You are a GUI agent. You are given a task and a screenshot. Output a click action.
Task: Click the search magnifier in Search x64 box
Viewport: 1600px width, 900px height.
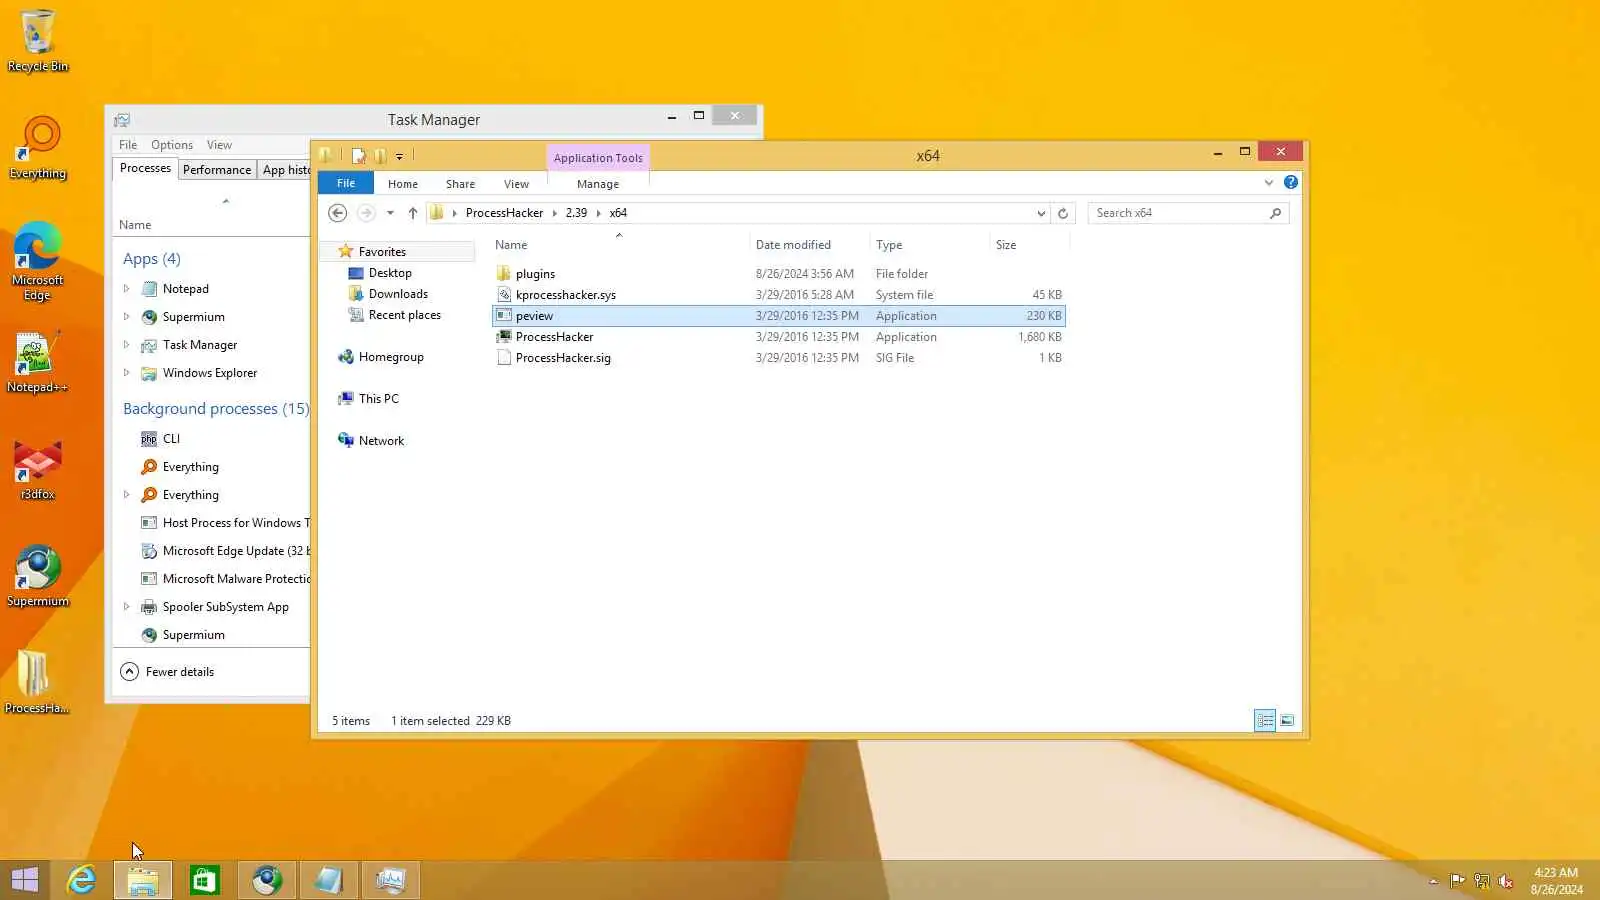point(1275,213)
